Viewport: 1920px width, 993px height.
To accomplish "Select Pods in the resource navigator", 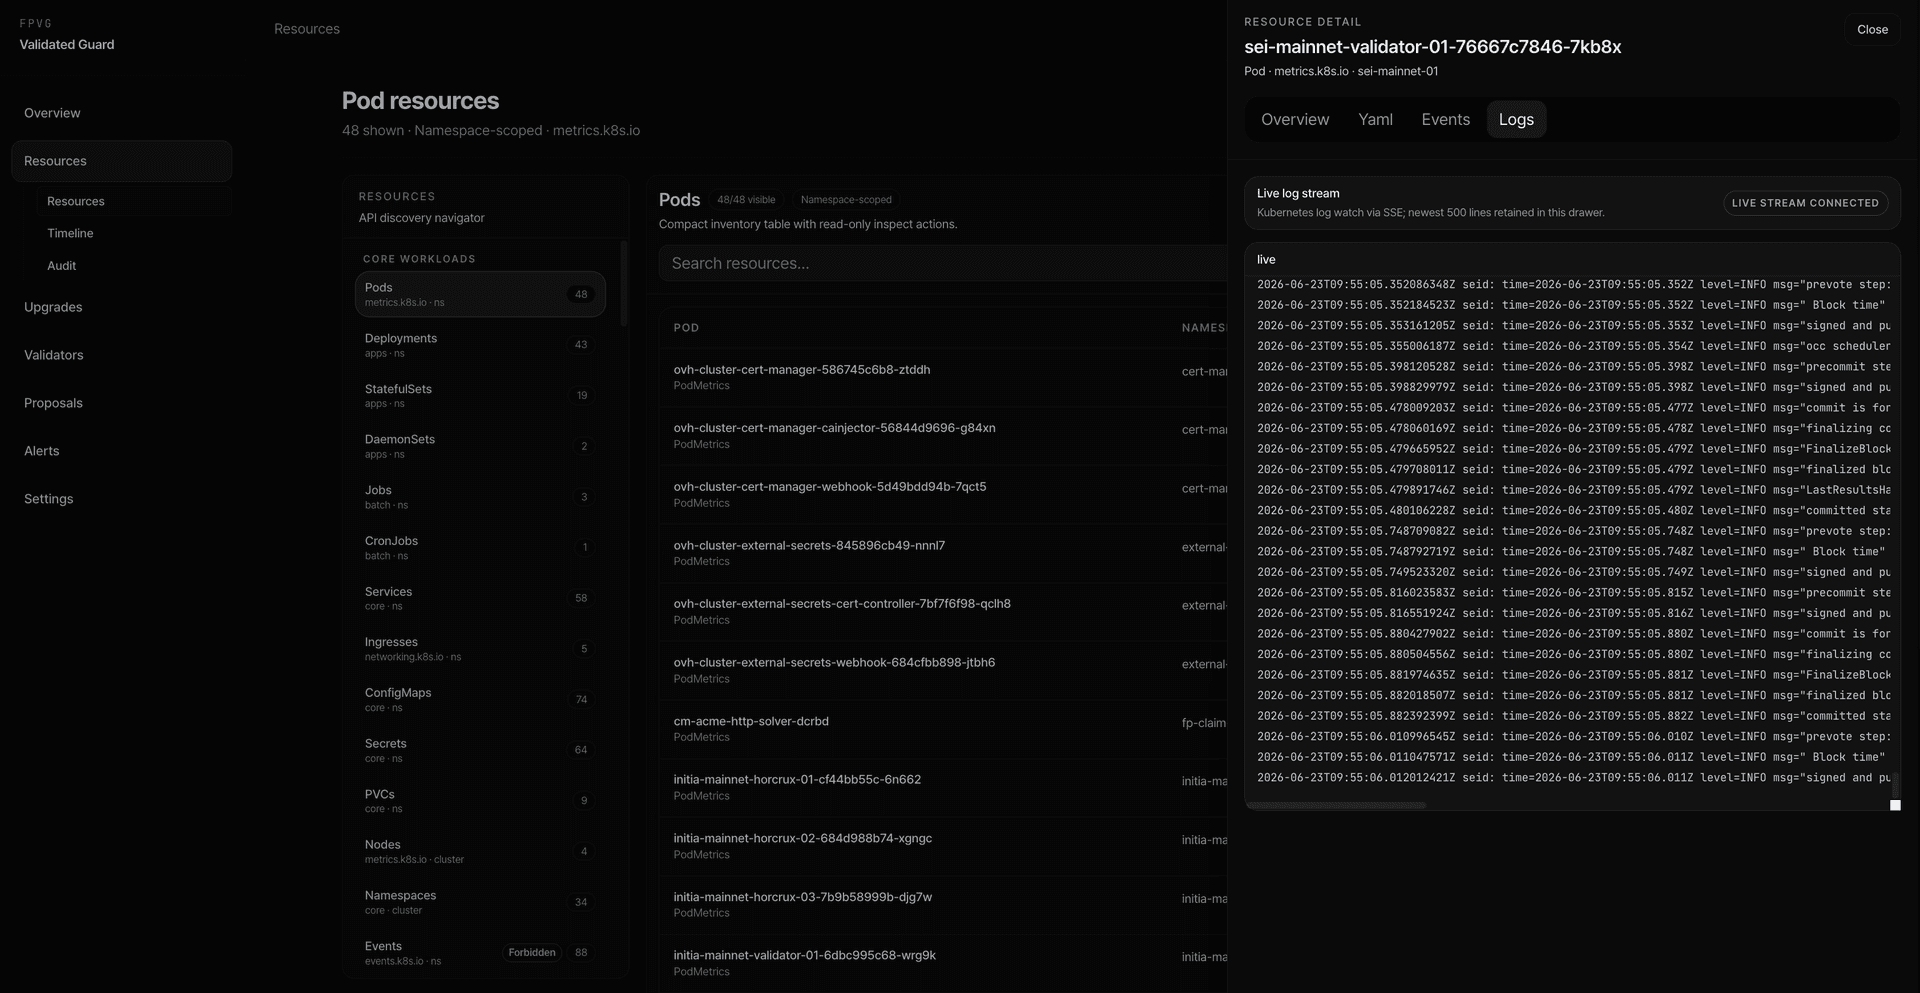I will coord(480,294).
